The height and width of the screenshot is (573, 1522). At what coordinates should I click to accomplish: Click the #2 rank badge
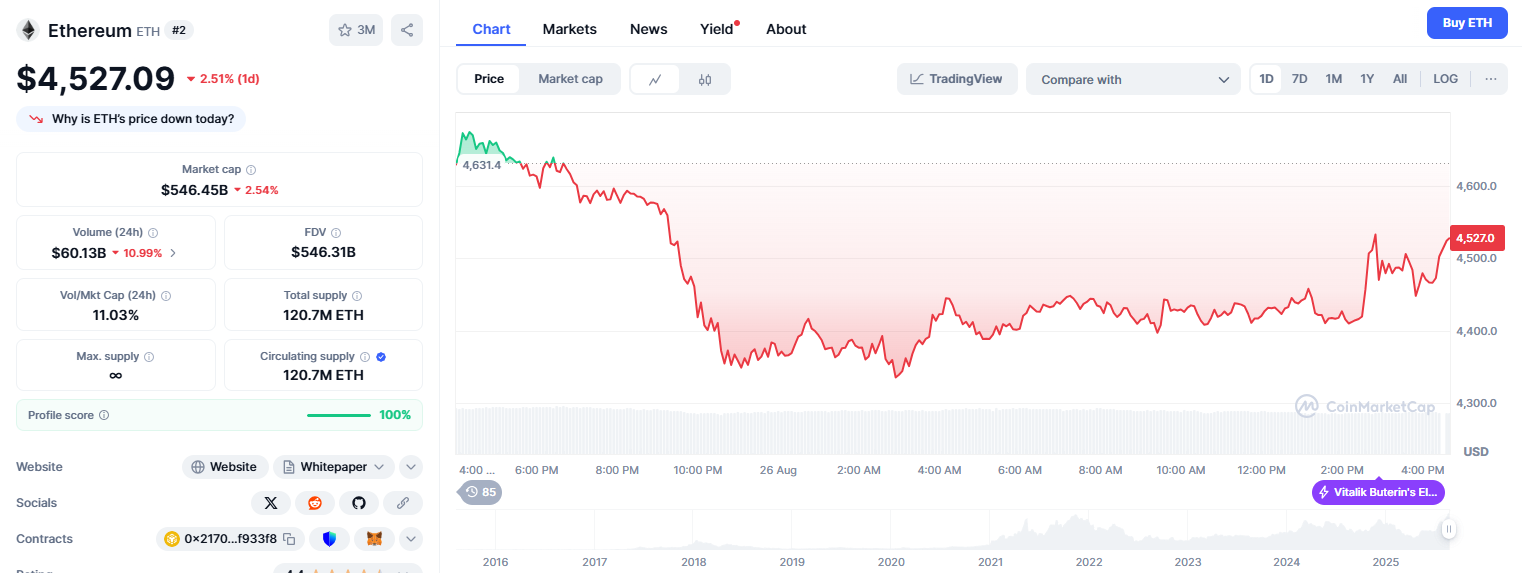tap(179, 30)
